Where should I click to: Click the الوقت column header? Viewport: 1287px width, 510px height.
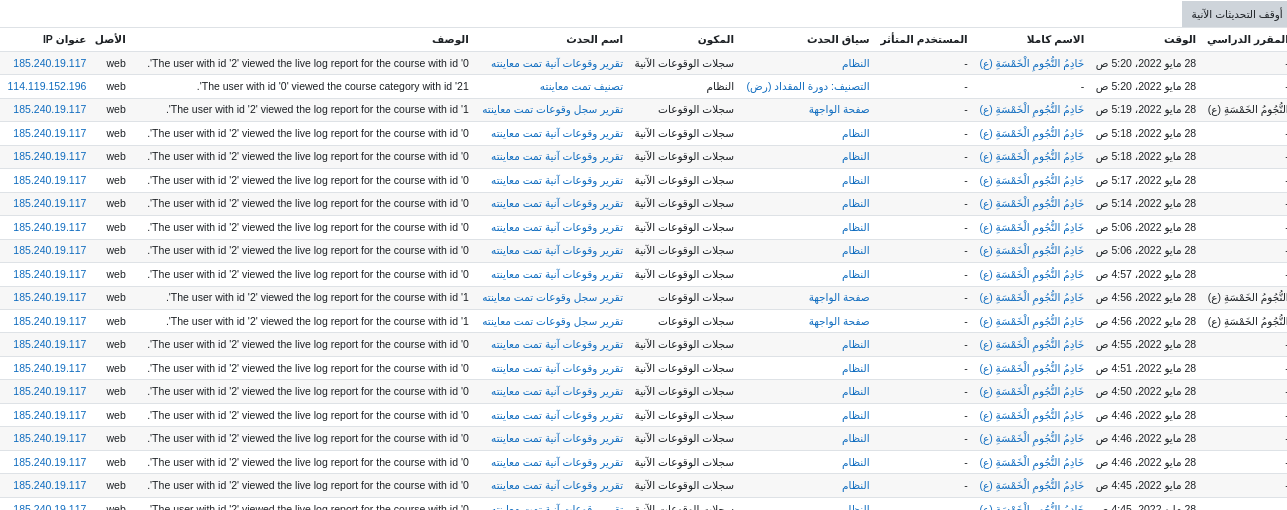coord(1179,39)
